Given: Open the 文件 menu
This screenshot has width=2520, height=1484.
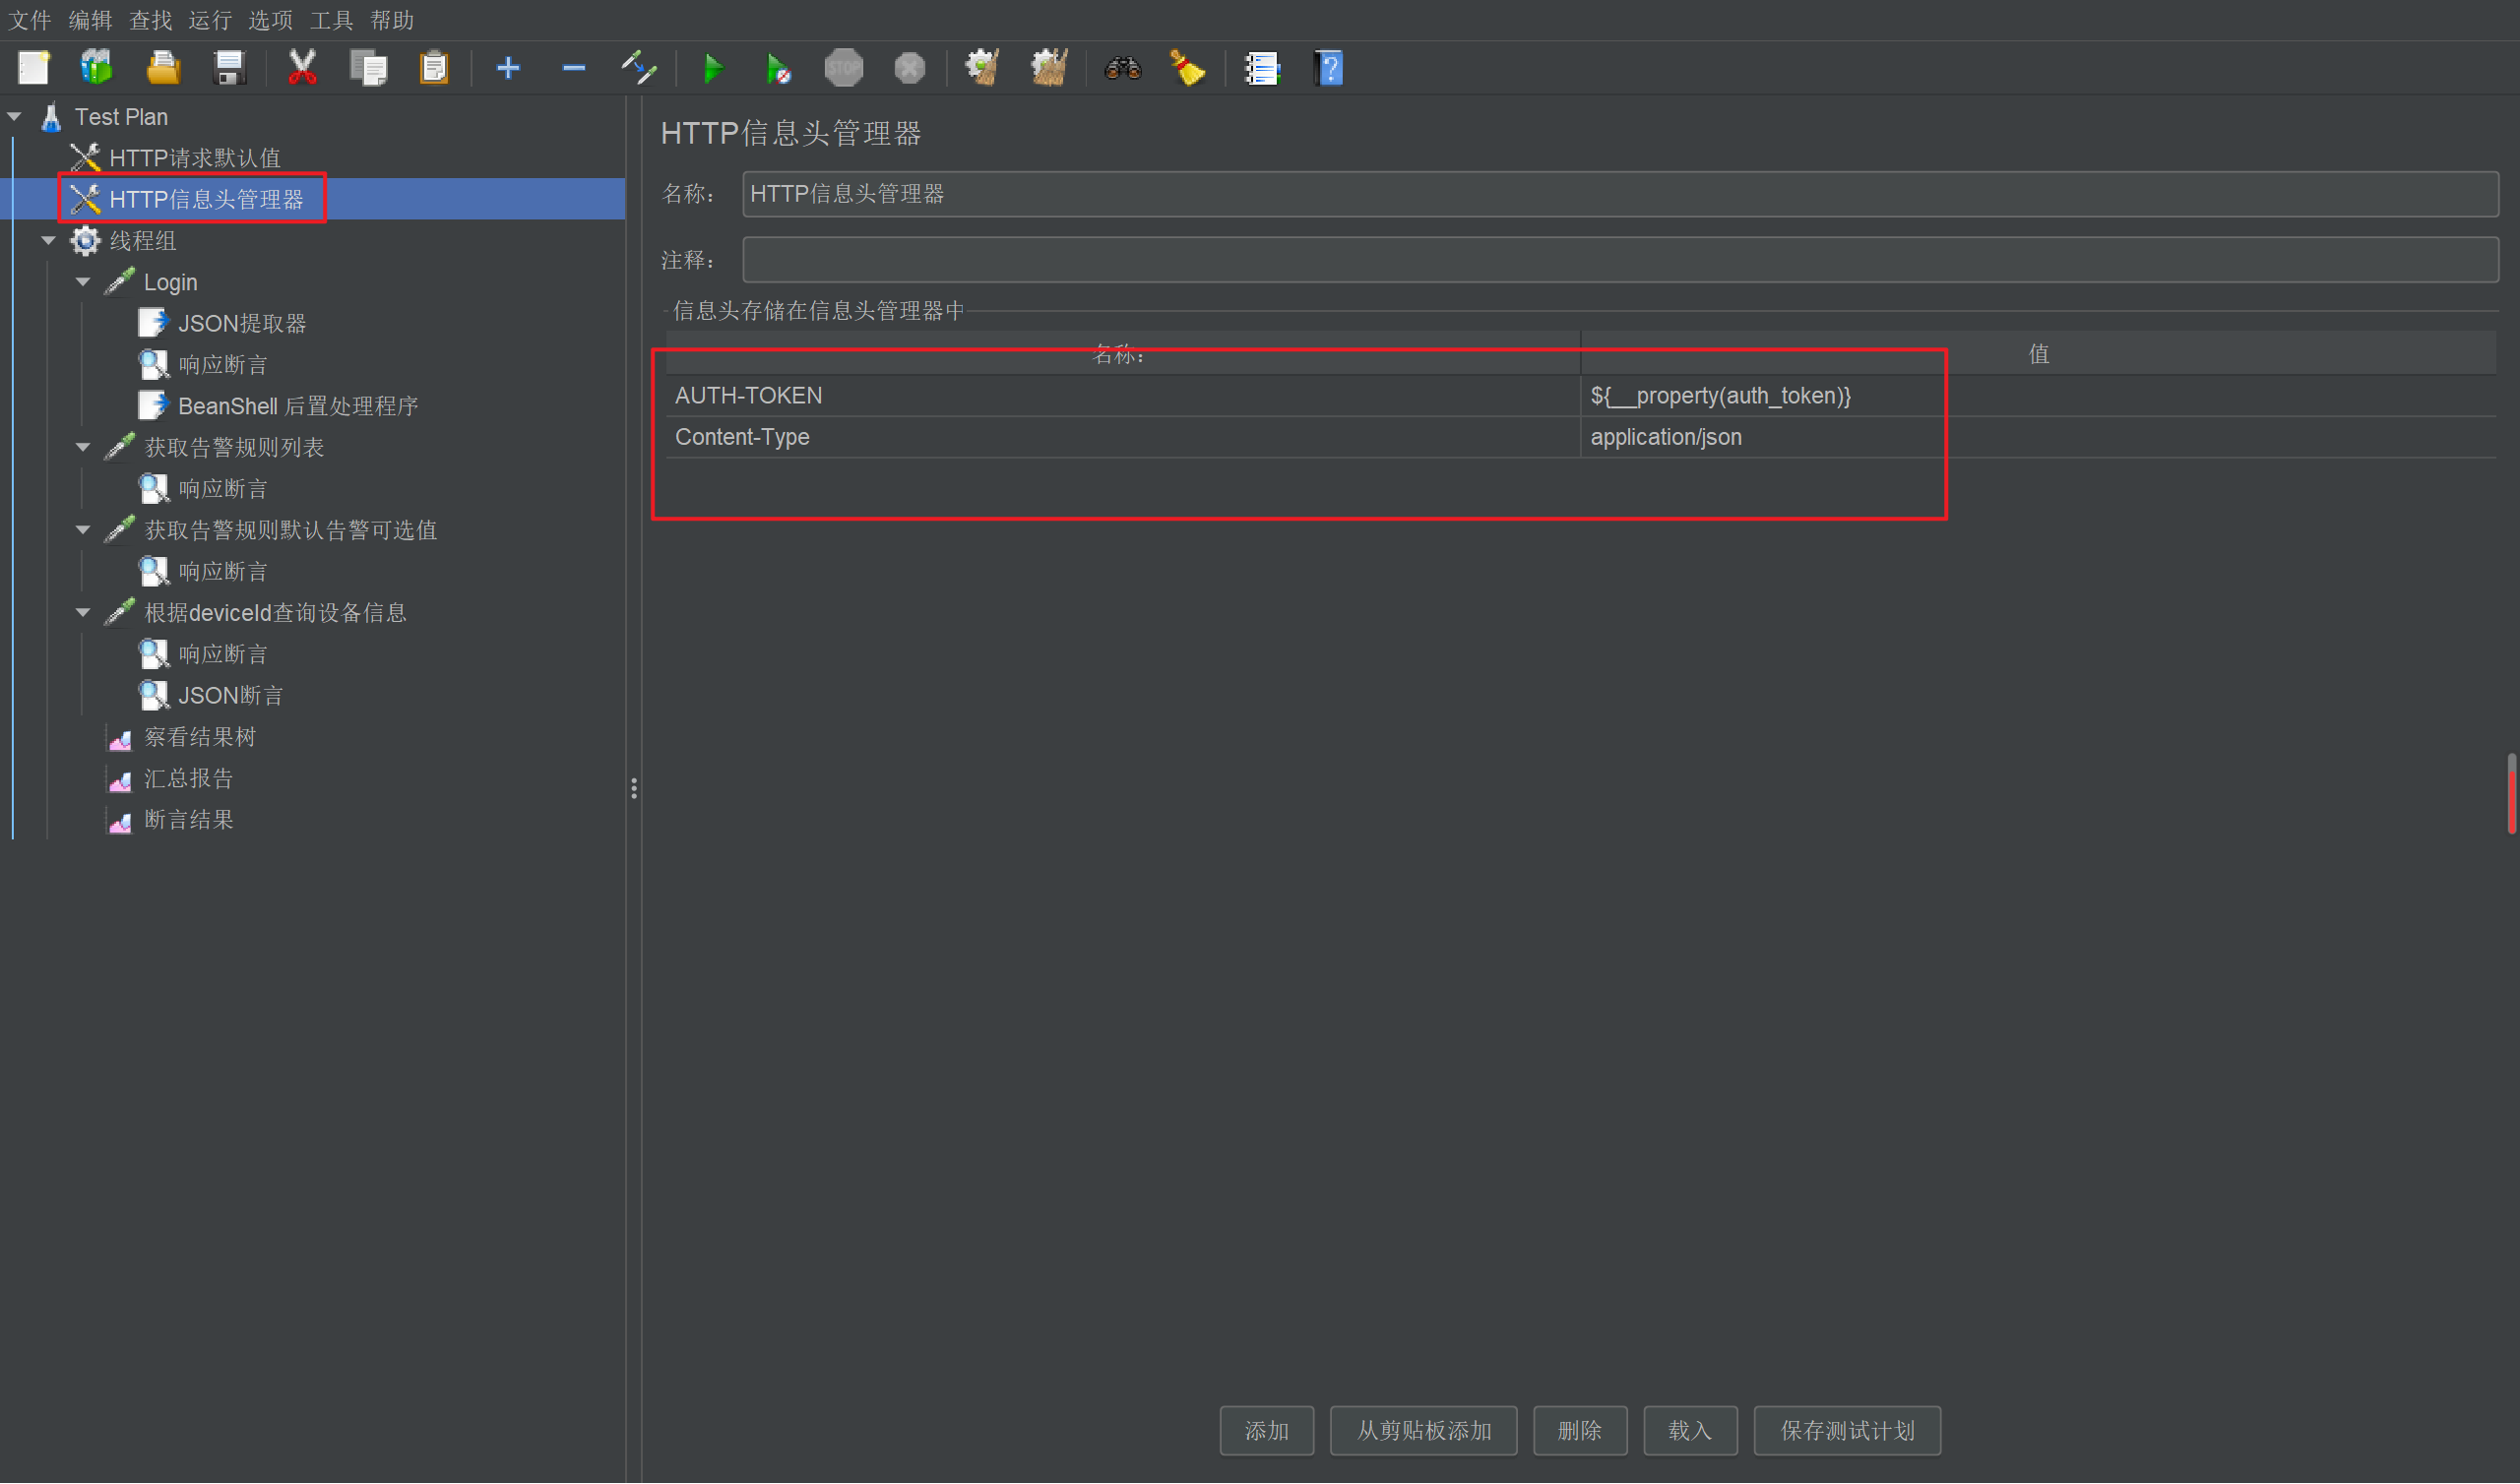Looking at the screenshot, I should pos(30,20).
